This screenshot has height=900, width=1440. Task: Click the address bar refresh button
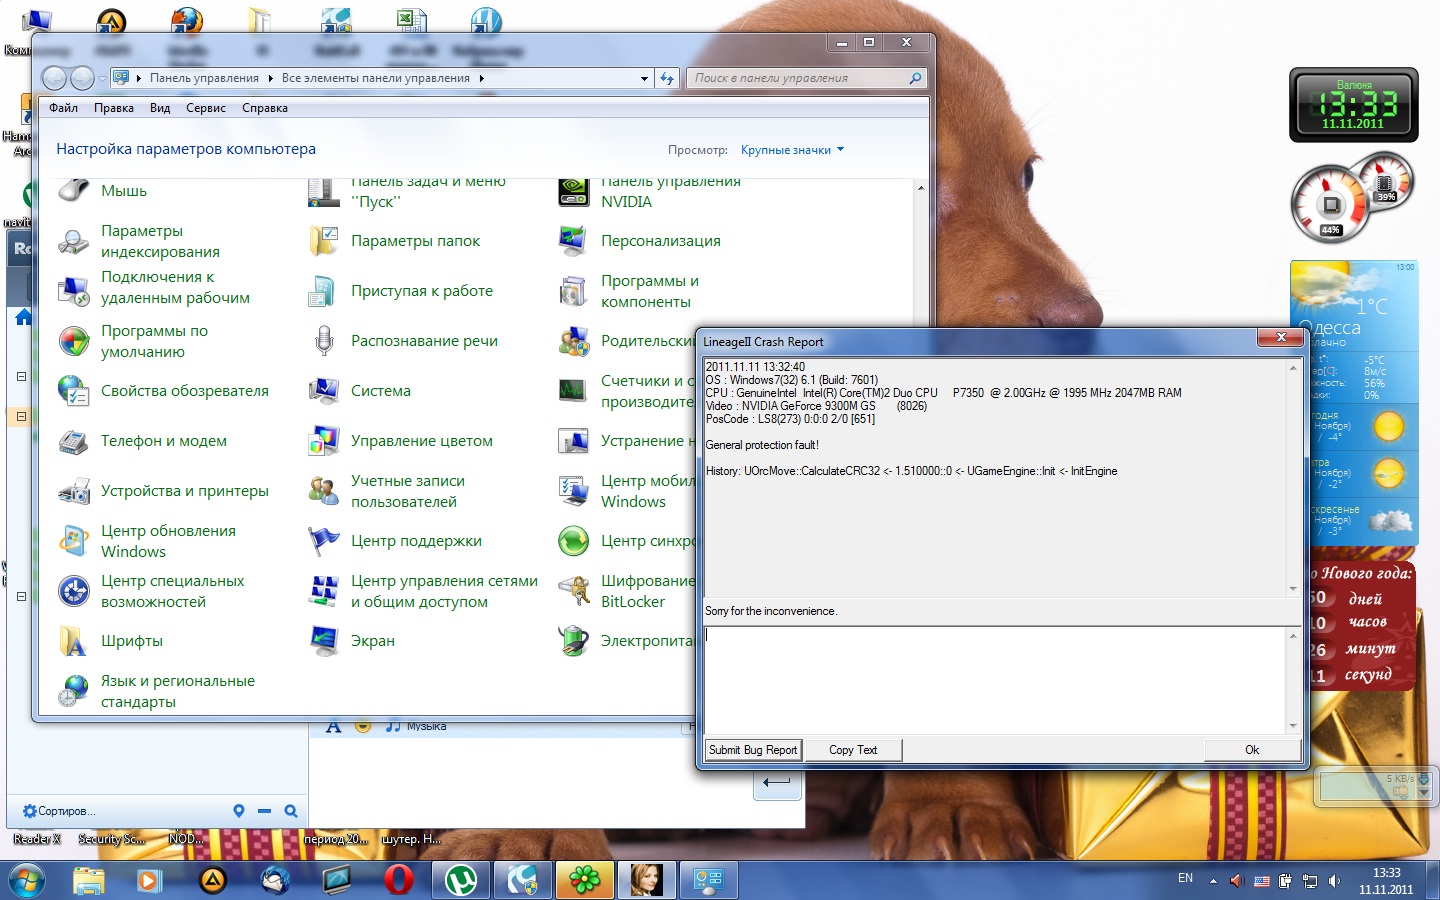[667, 78]
